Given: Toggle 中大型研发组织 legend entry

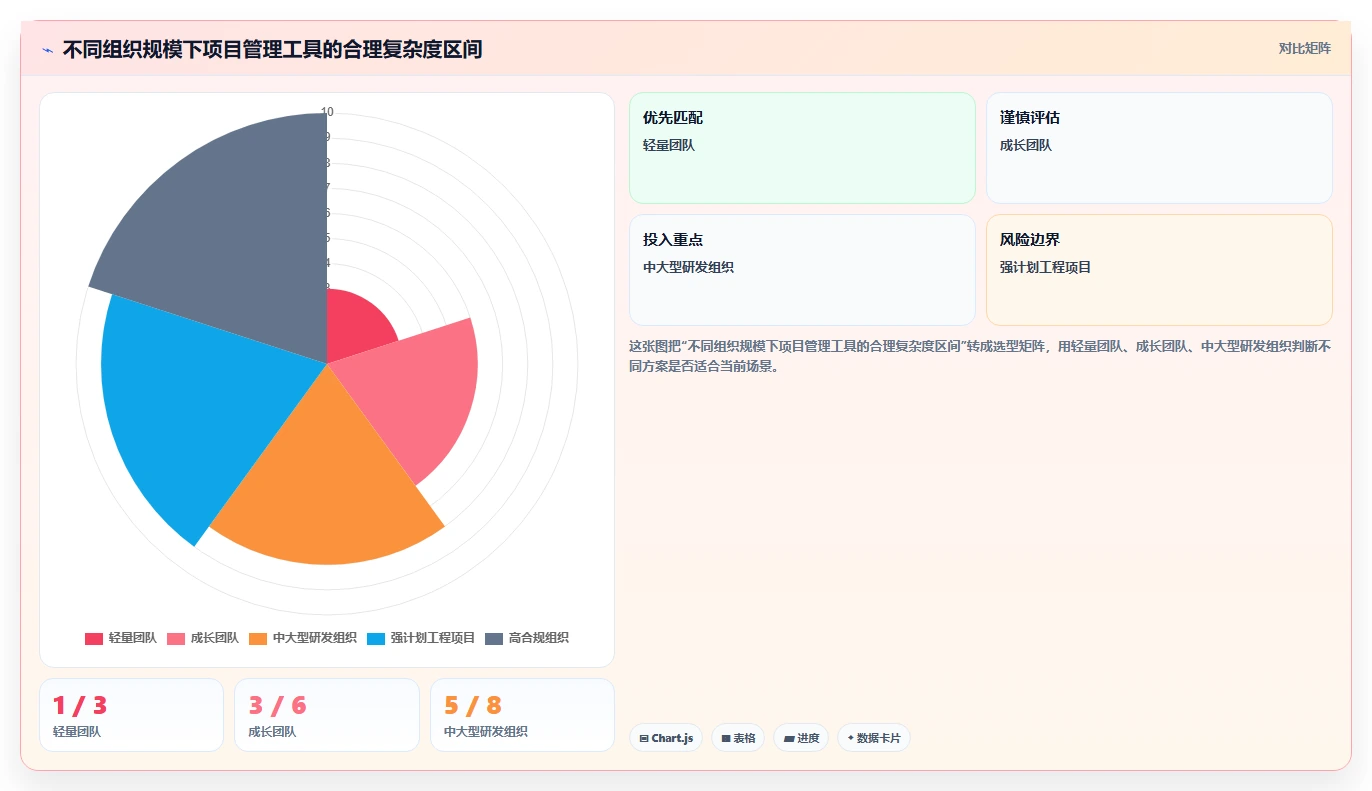Looking at the screenshot, I should click(x=302, y=638).
